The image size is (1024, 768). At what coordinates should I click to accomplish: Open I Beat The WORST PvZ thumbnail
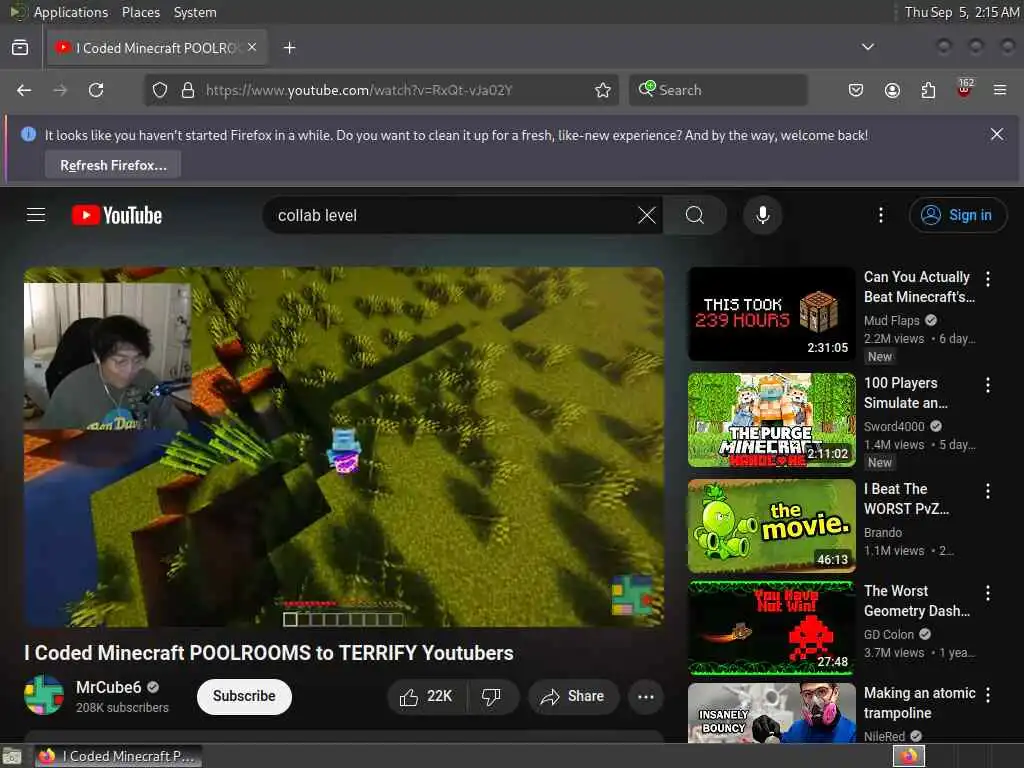point(771,526)
